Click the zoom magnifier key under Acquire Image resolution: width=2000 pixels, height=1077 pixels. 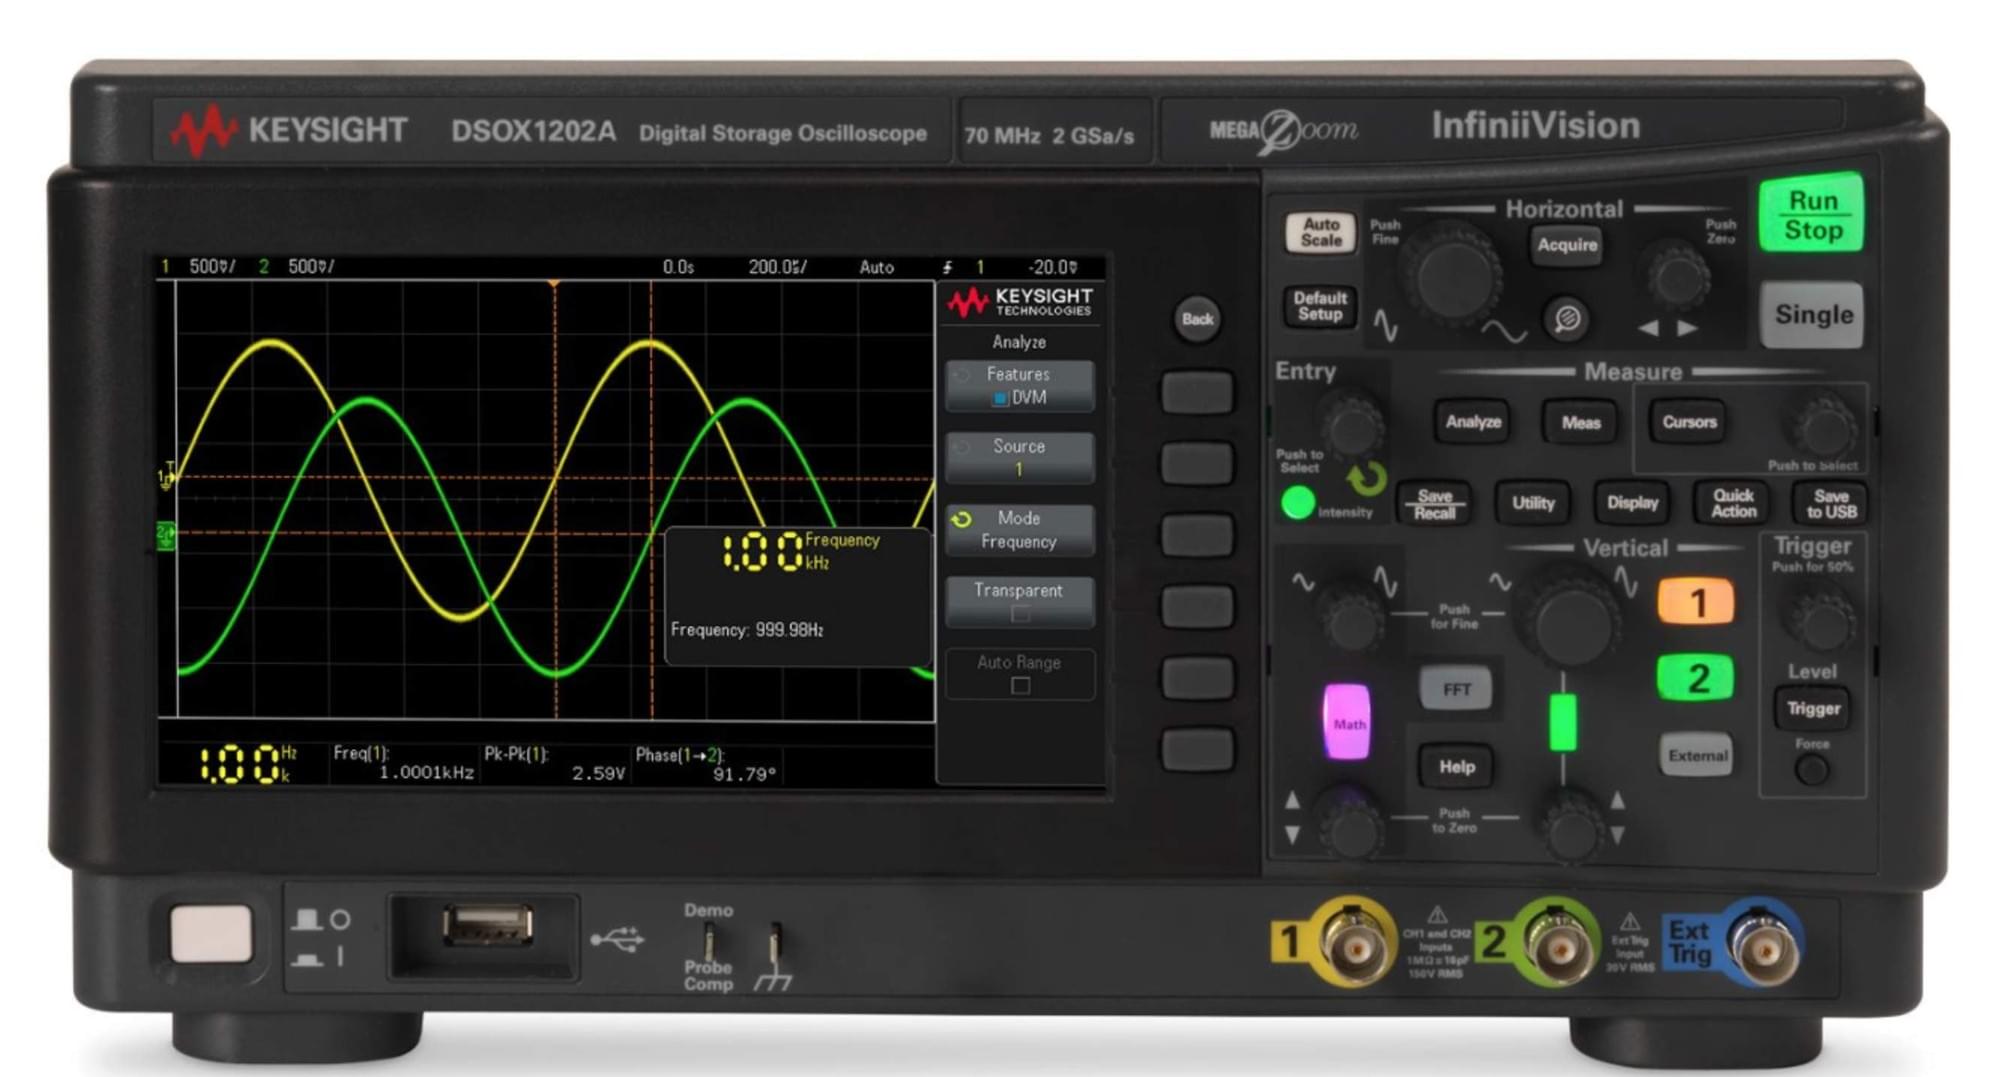[x=1567, y=319]
